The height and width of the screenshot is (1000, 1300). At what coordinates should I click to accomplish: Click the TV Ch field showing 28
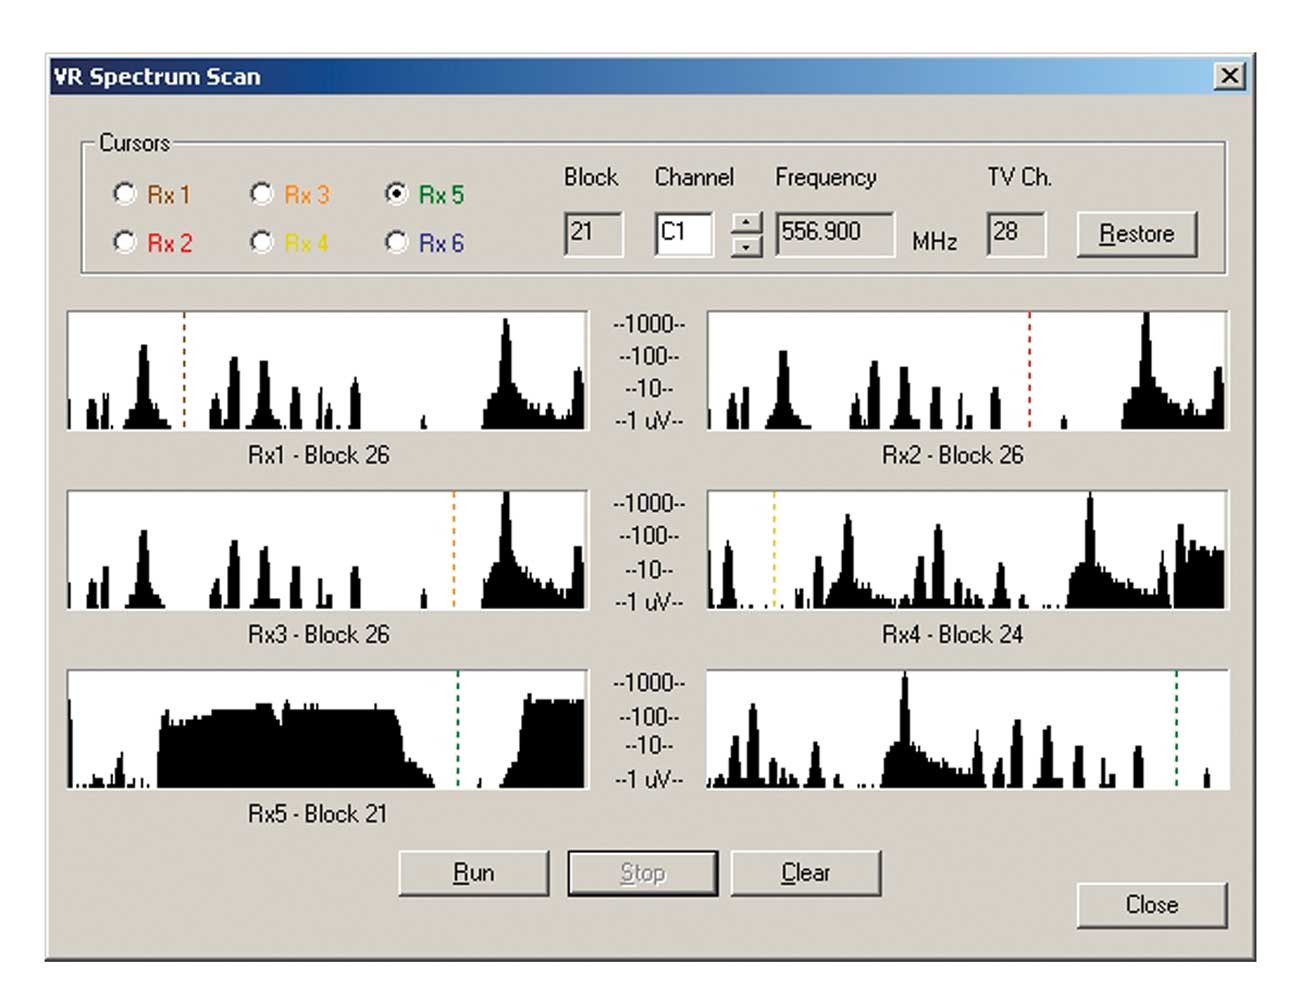click(x=1015, y=232)
